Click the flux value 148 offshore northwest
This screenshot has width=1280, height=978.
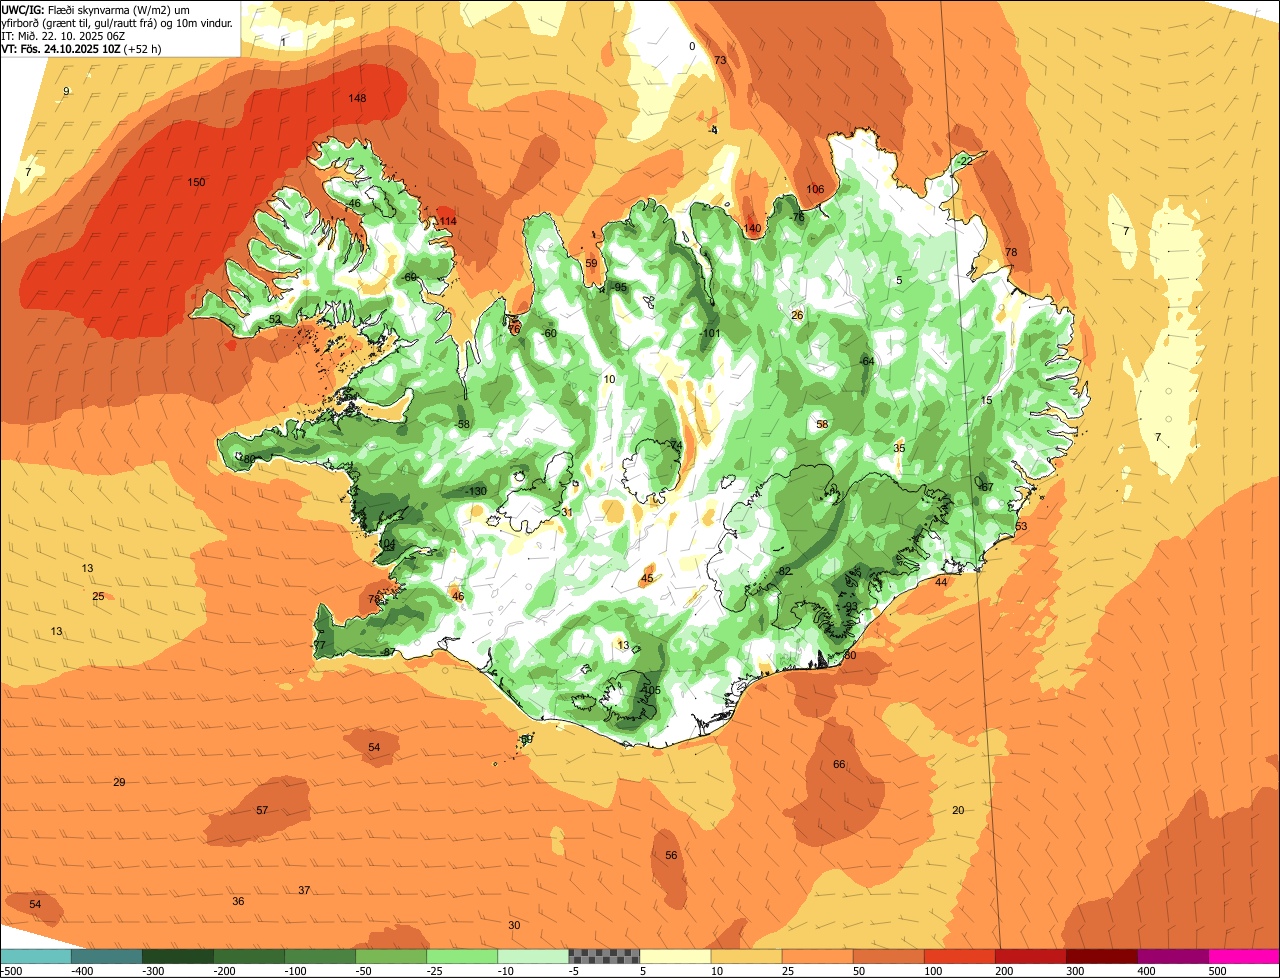(358, 98)
